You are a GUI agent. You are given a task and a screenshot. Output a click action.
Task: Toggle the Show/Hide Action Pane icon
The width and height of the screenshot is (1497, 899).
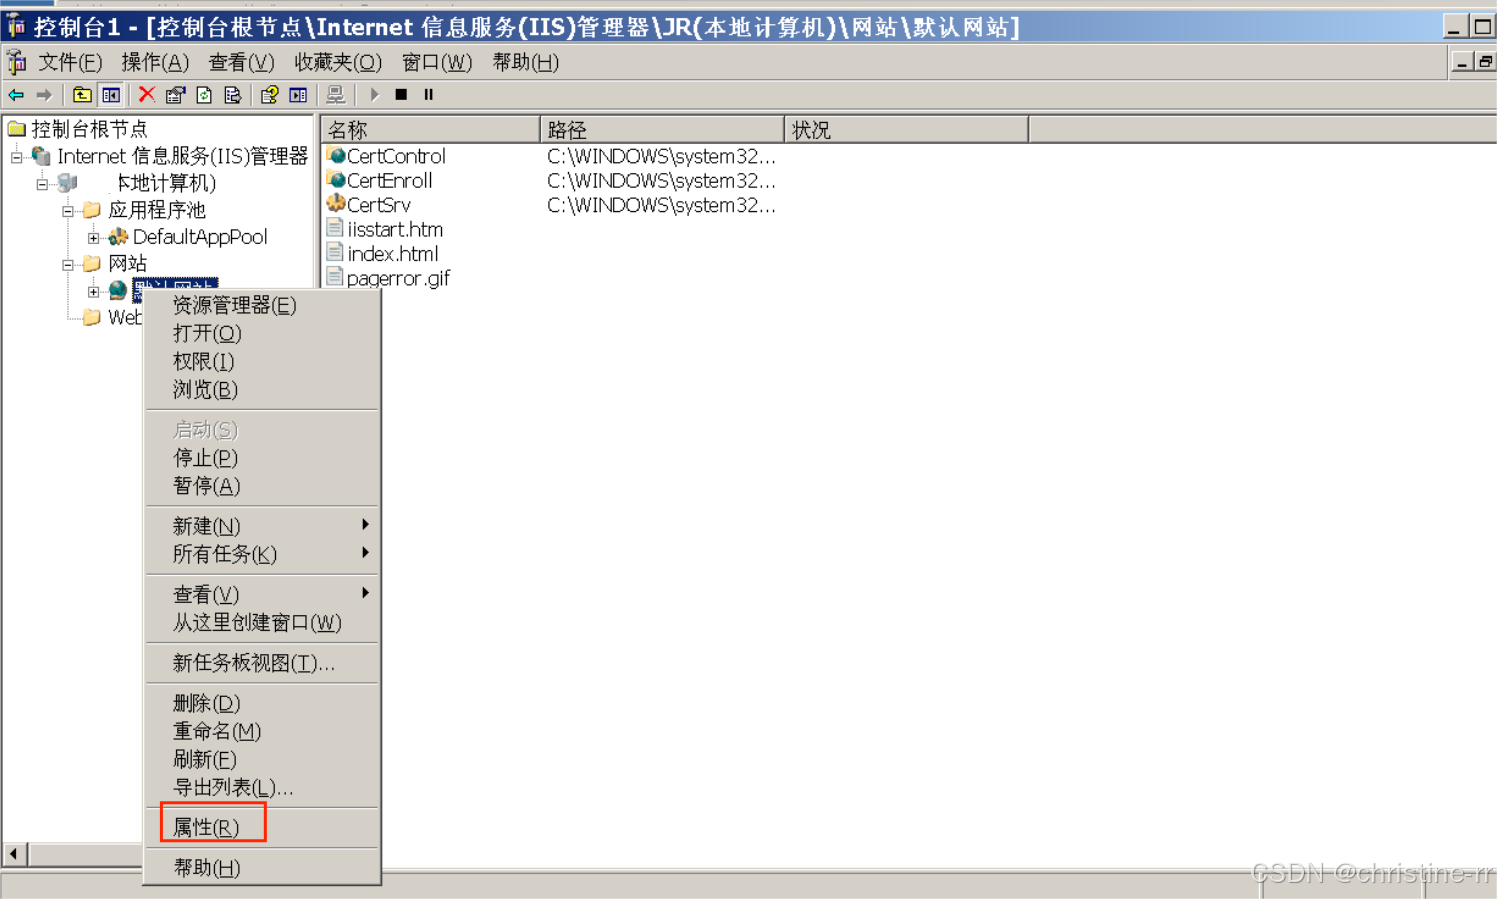(298, 95)
